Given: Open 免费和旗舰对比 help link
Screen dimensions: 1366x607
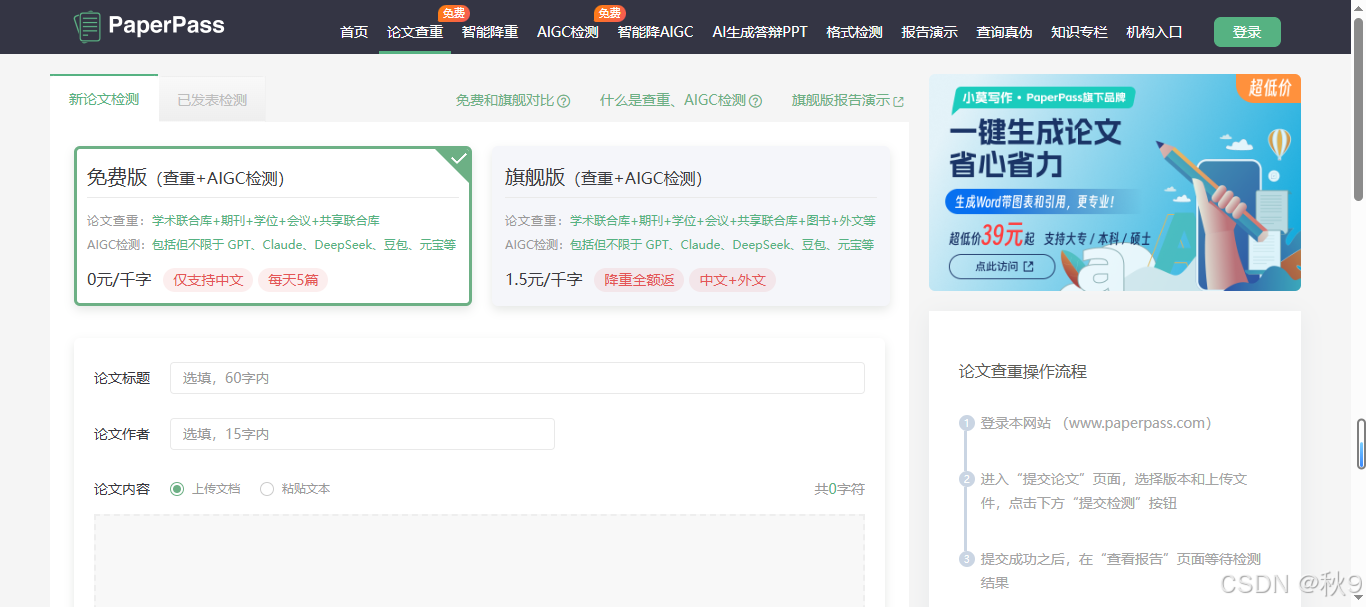Looking at the screenshot, I should click(x=505, y=100).
